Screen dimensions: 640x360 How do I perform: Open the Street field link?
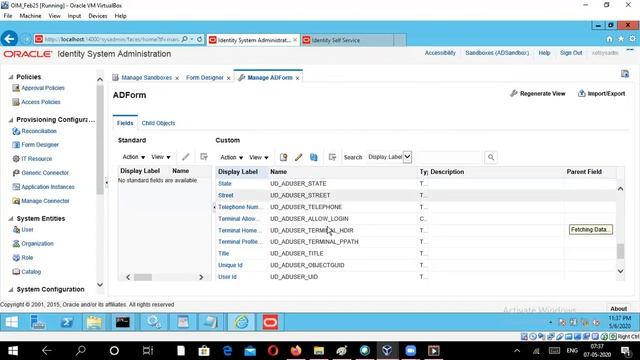(226, 196)
